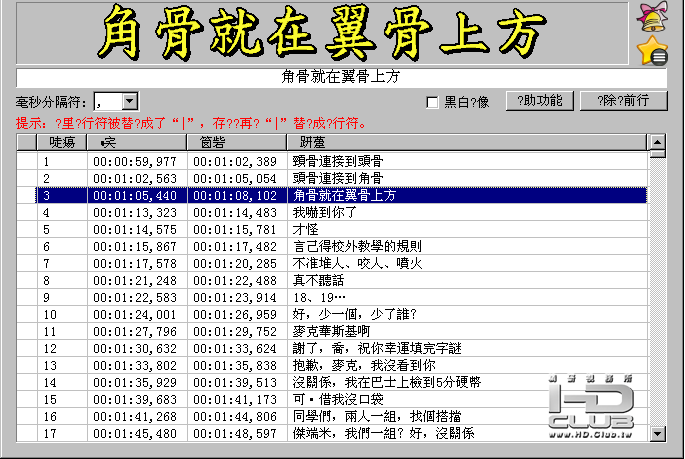The width and height of the screenshot is (685, 459).
Task: Click the bell with pink bow icon
Action: 653,17
